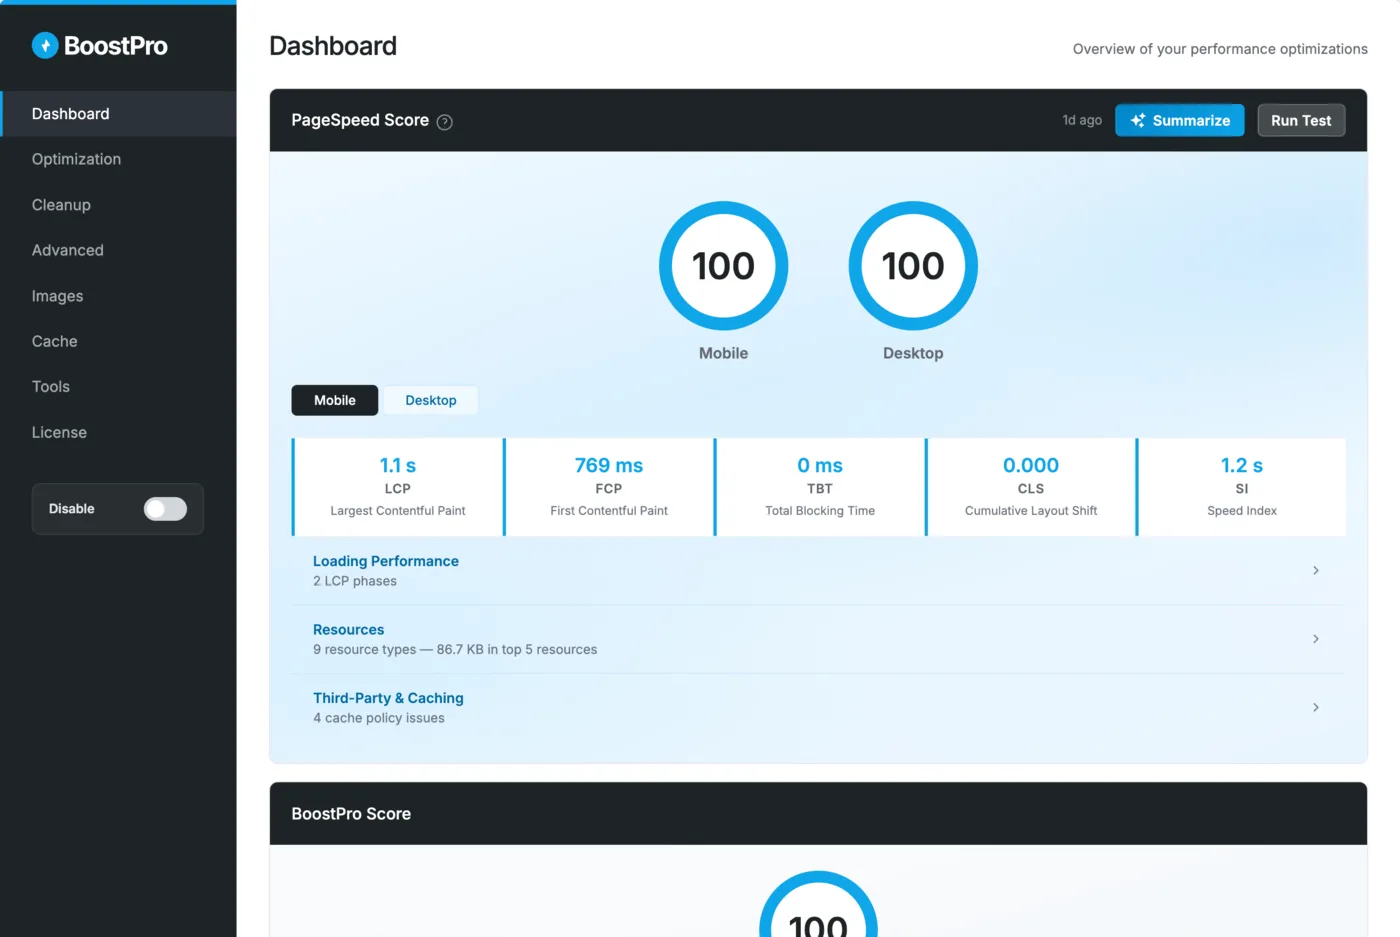Open the Cleanup section
Screen dimensions: 1400x937
point(119,205)
